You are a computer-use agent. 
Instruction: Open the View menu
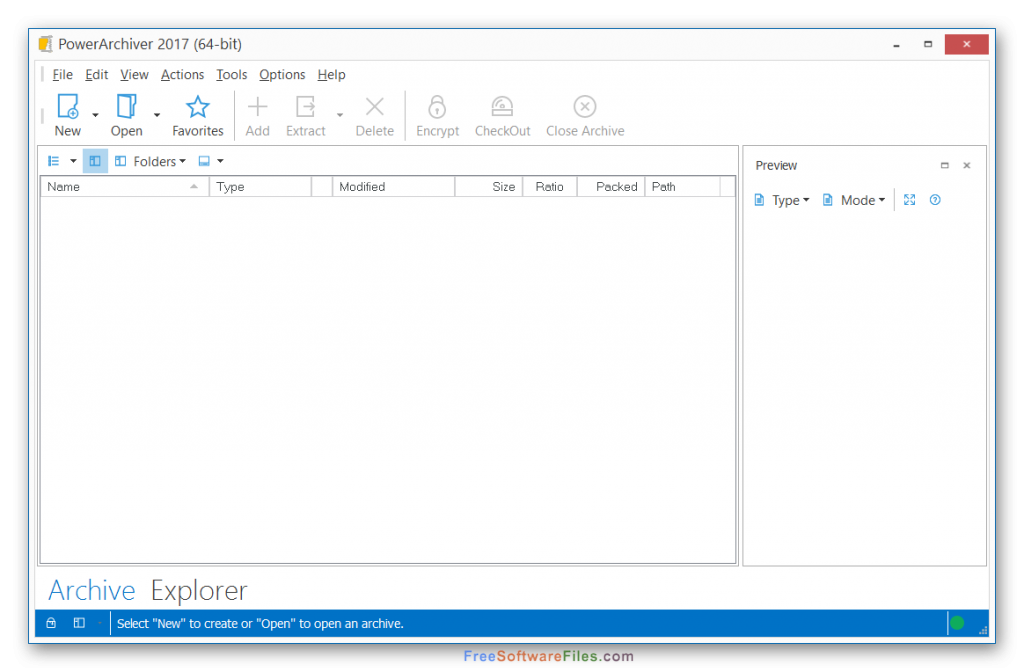[134, 74]
